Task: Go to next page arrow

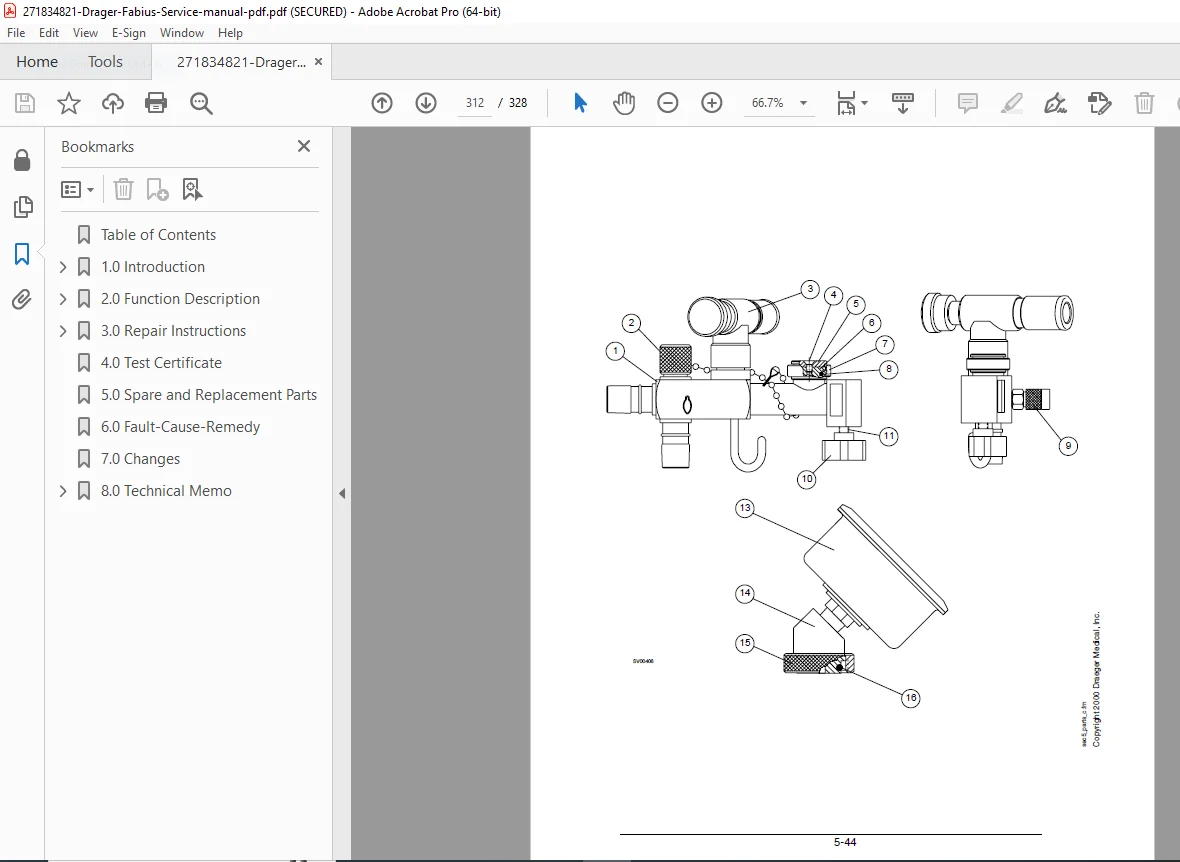Action: click(x=426, y=103)
